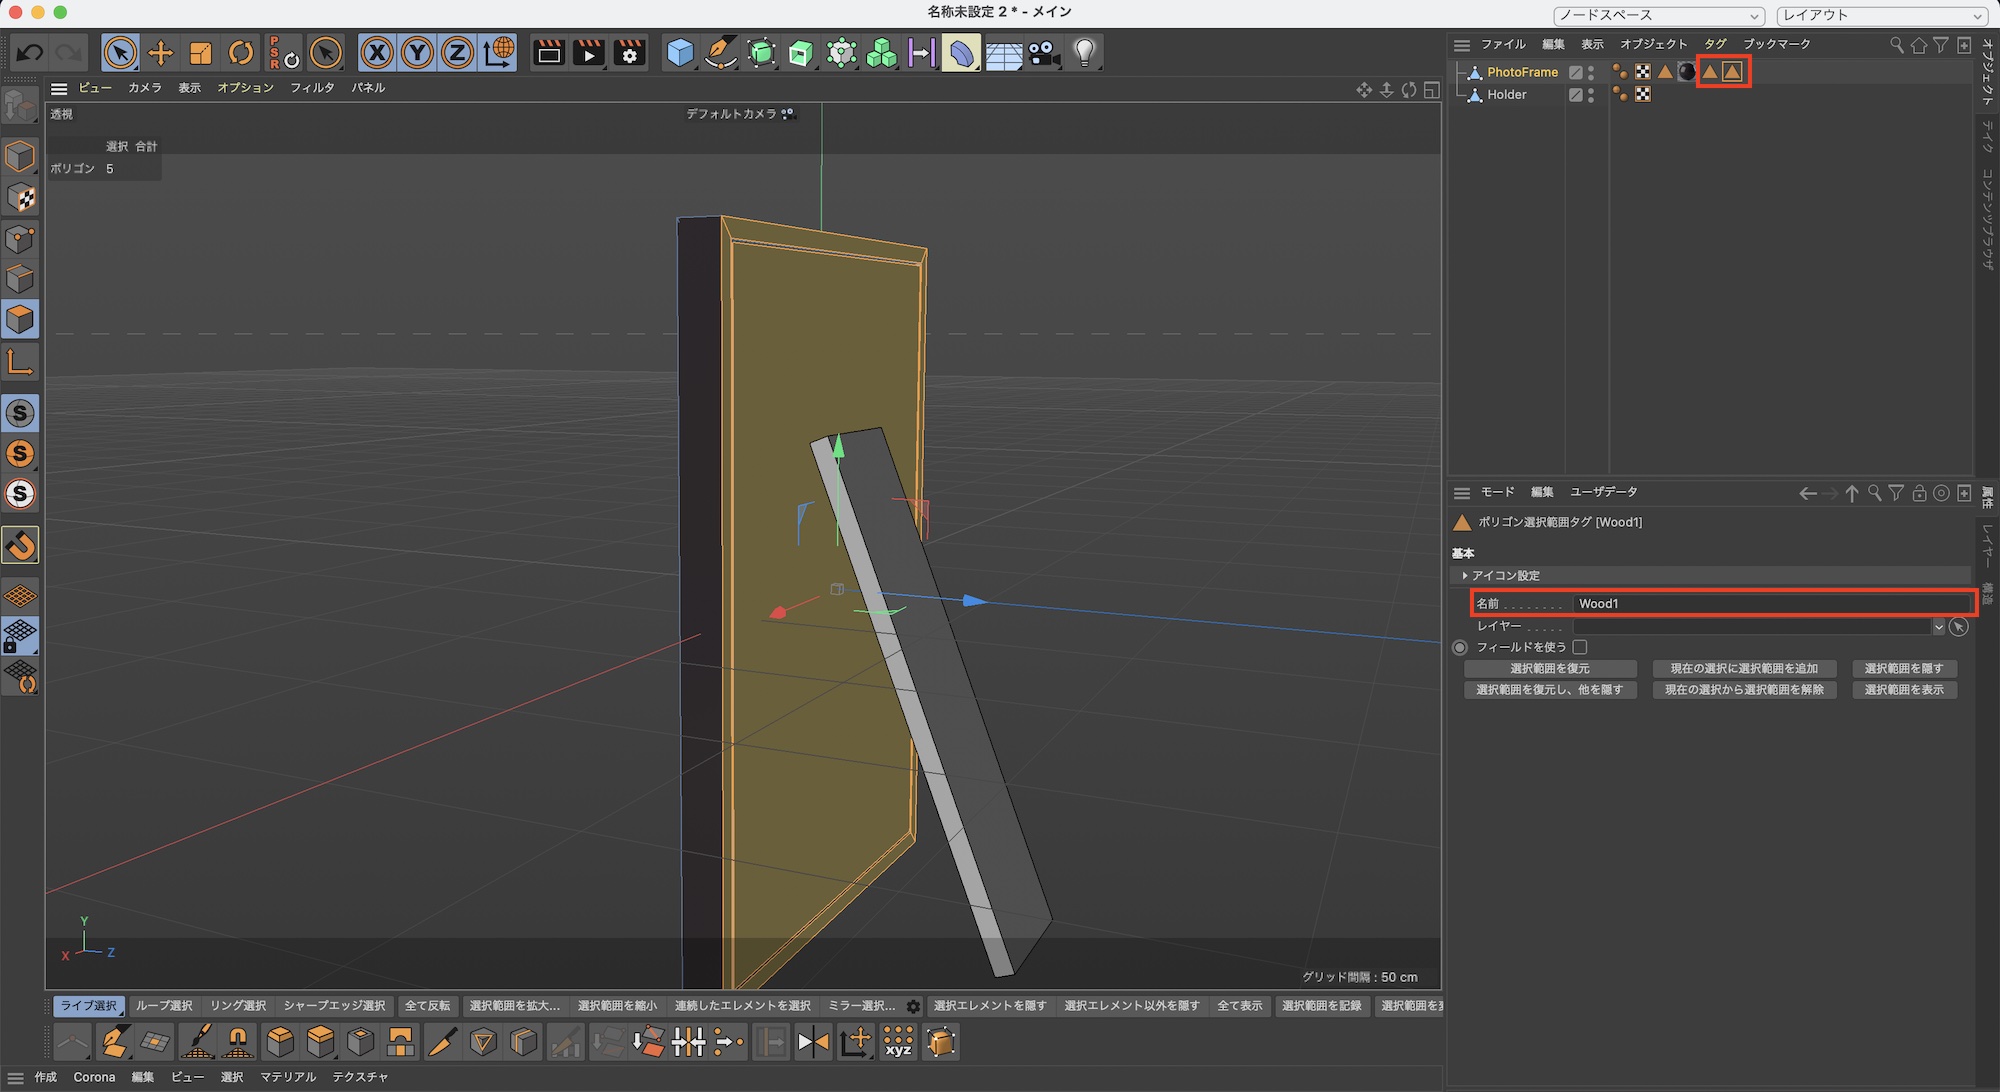The height and width of the screenshot is (1092, 2000).
Task: Select the Move tool in top toolbar
Action: [x=160, y=53]
